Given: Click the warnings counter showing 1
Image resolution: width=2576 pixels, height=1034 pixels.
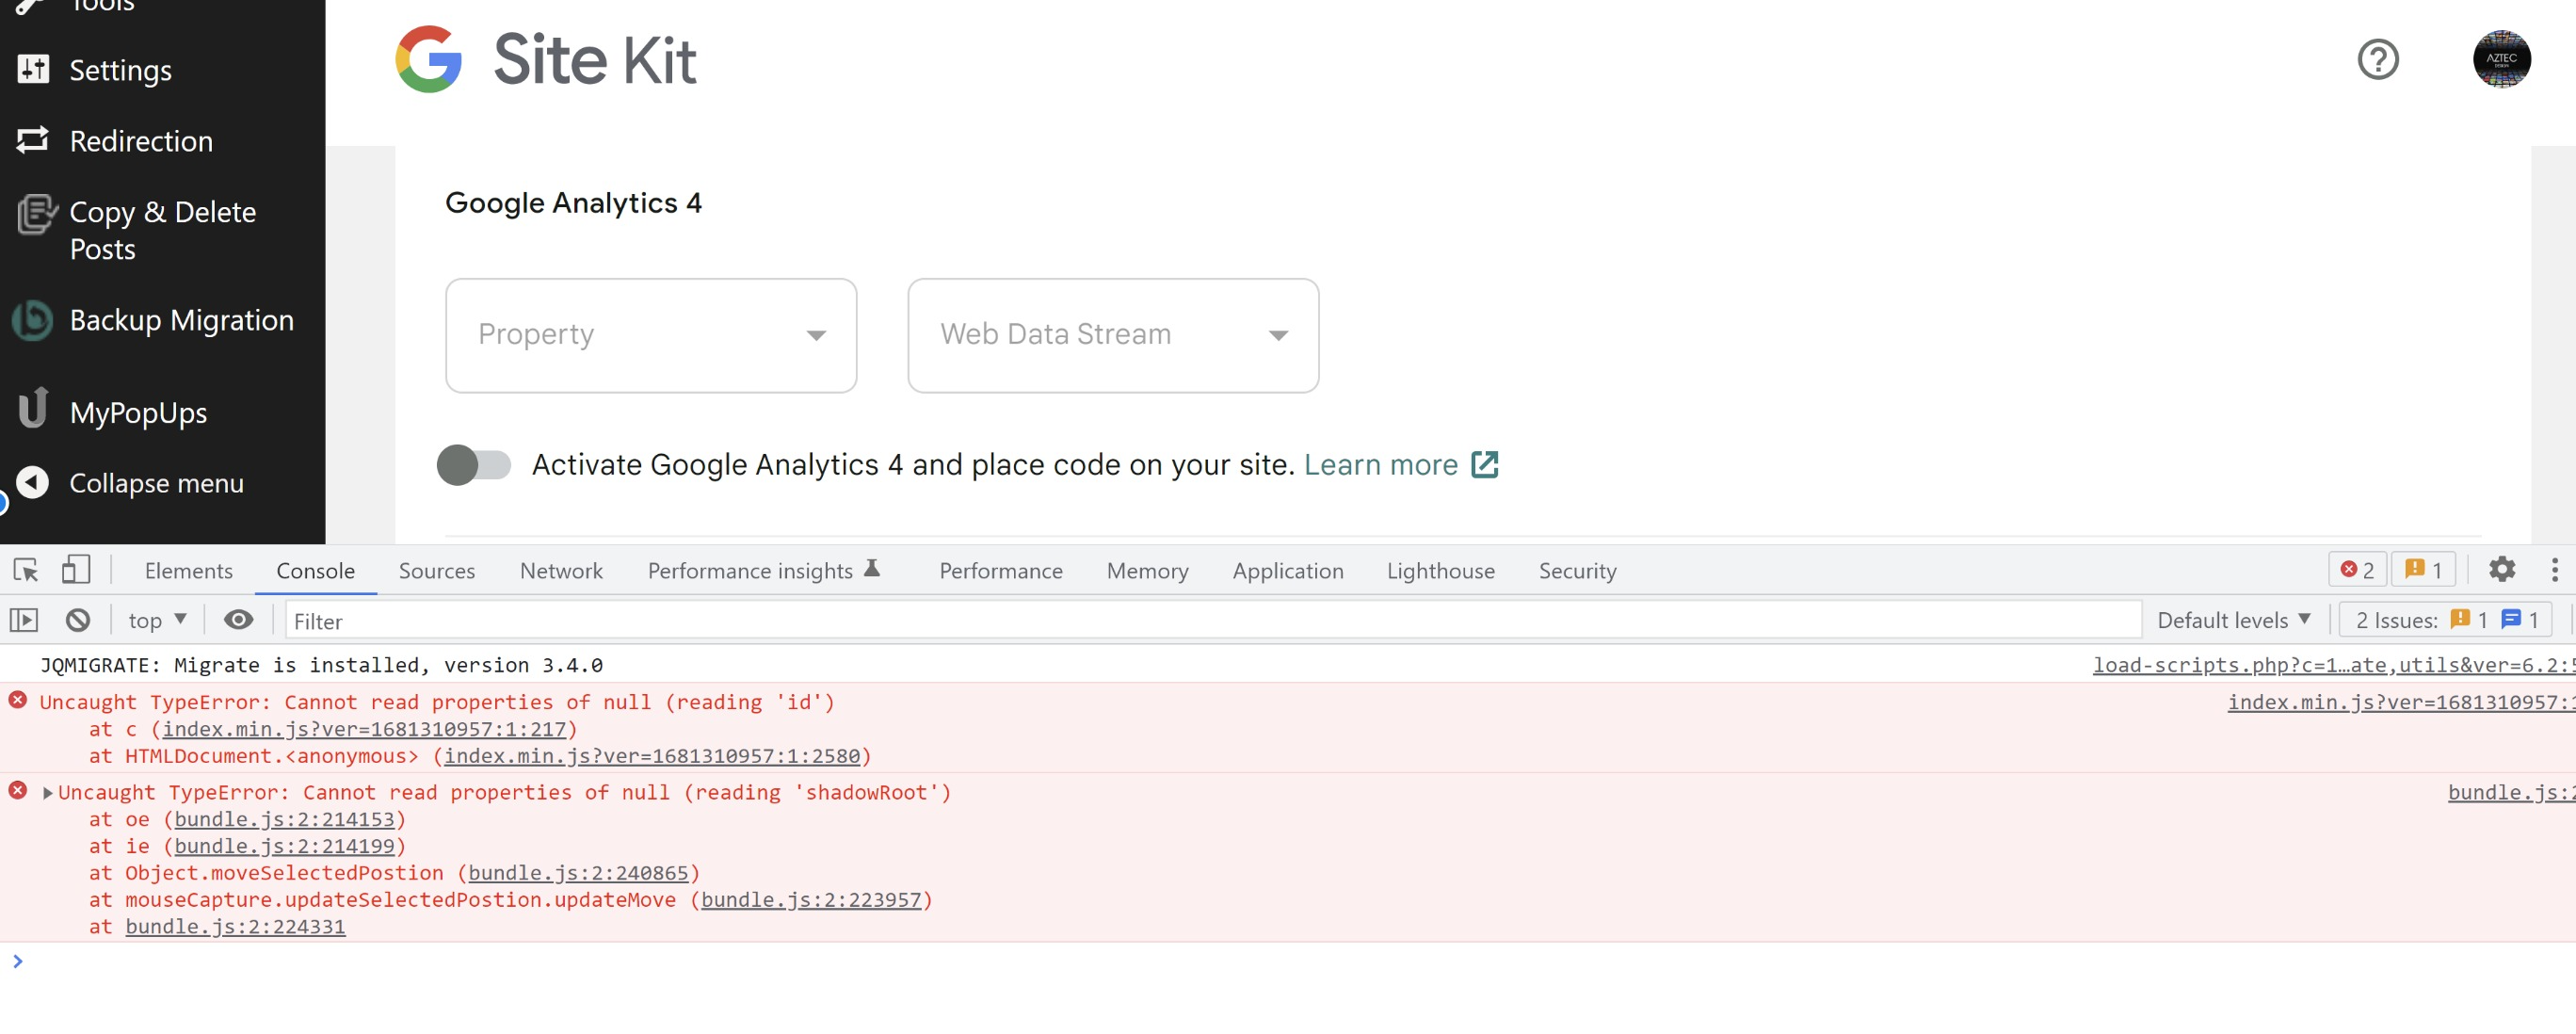Looking at the screenshot, I should [2424, 569].
